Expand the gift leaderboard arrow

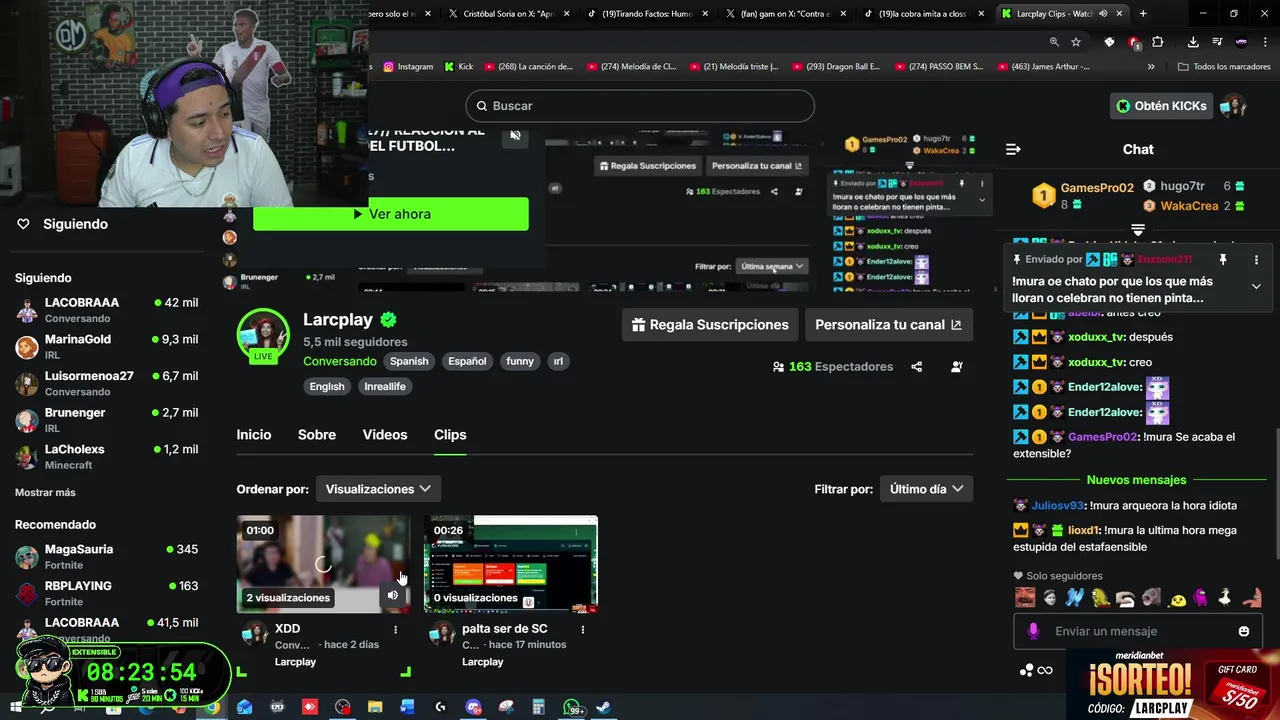[1137, 230]
